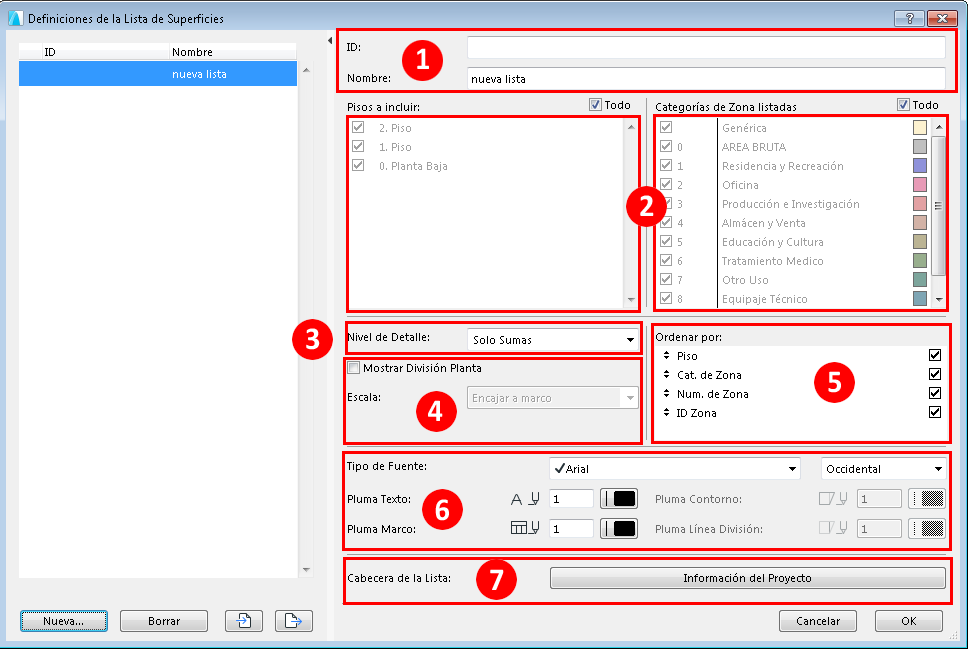968x649 pixels.
Task: Click sort handle next to Cat. de Zona
Action: [666, 374]
